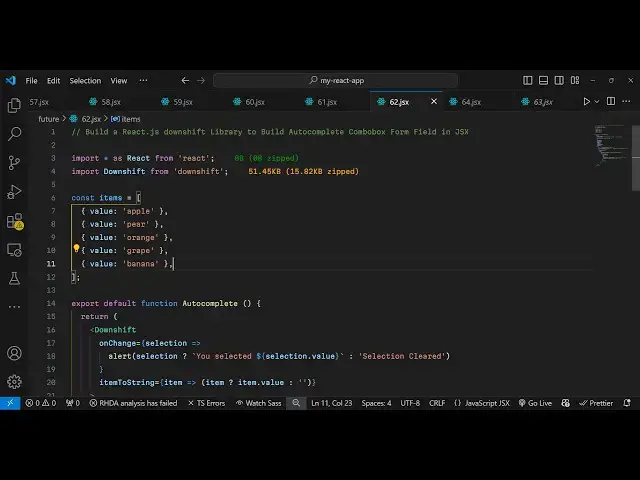Click the editor vertical scrollbar
The image size is (640, 480).
pos(636,158)
